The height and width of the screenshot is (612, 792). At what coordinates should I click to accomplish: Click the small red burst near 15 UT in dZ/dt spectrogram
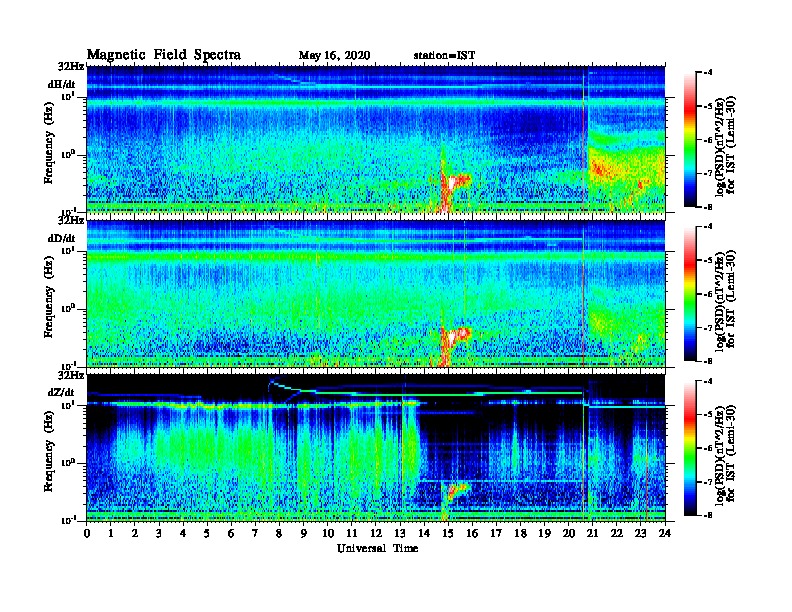(x=458, y=490)
